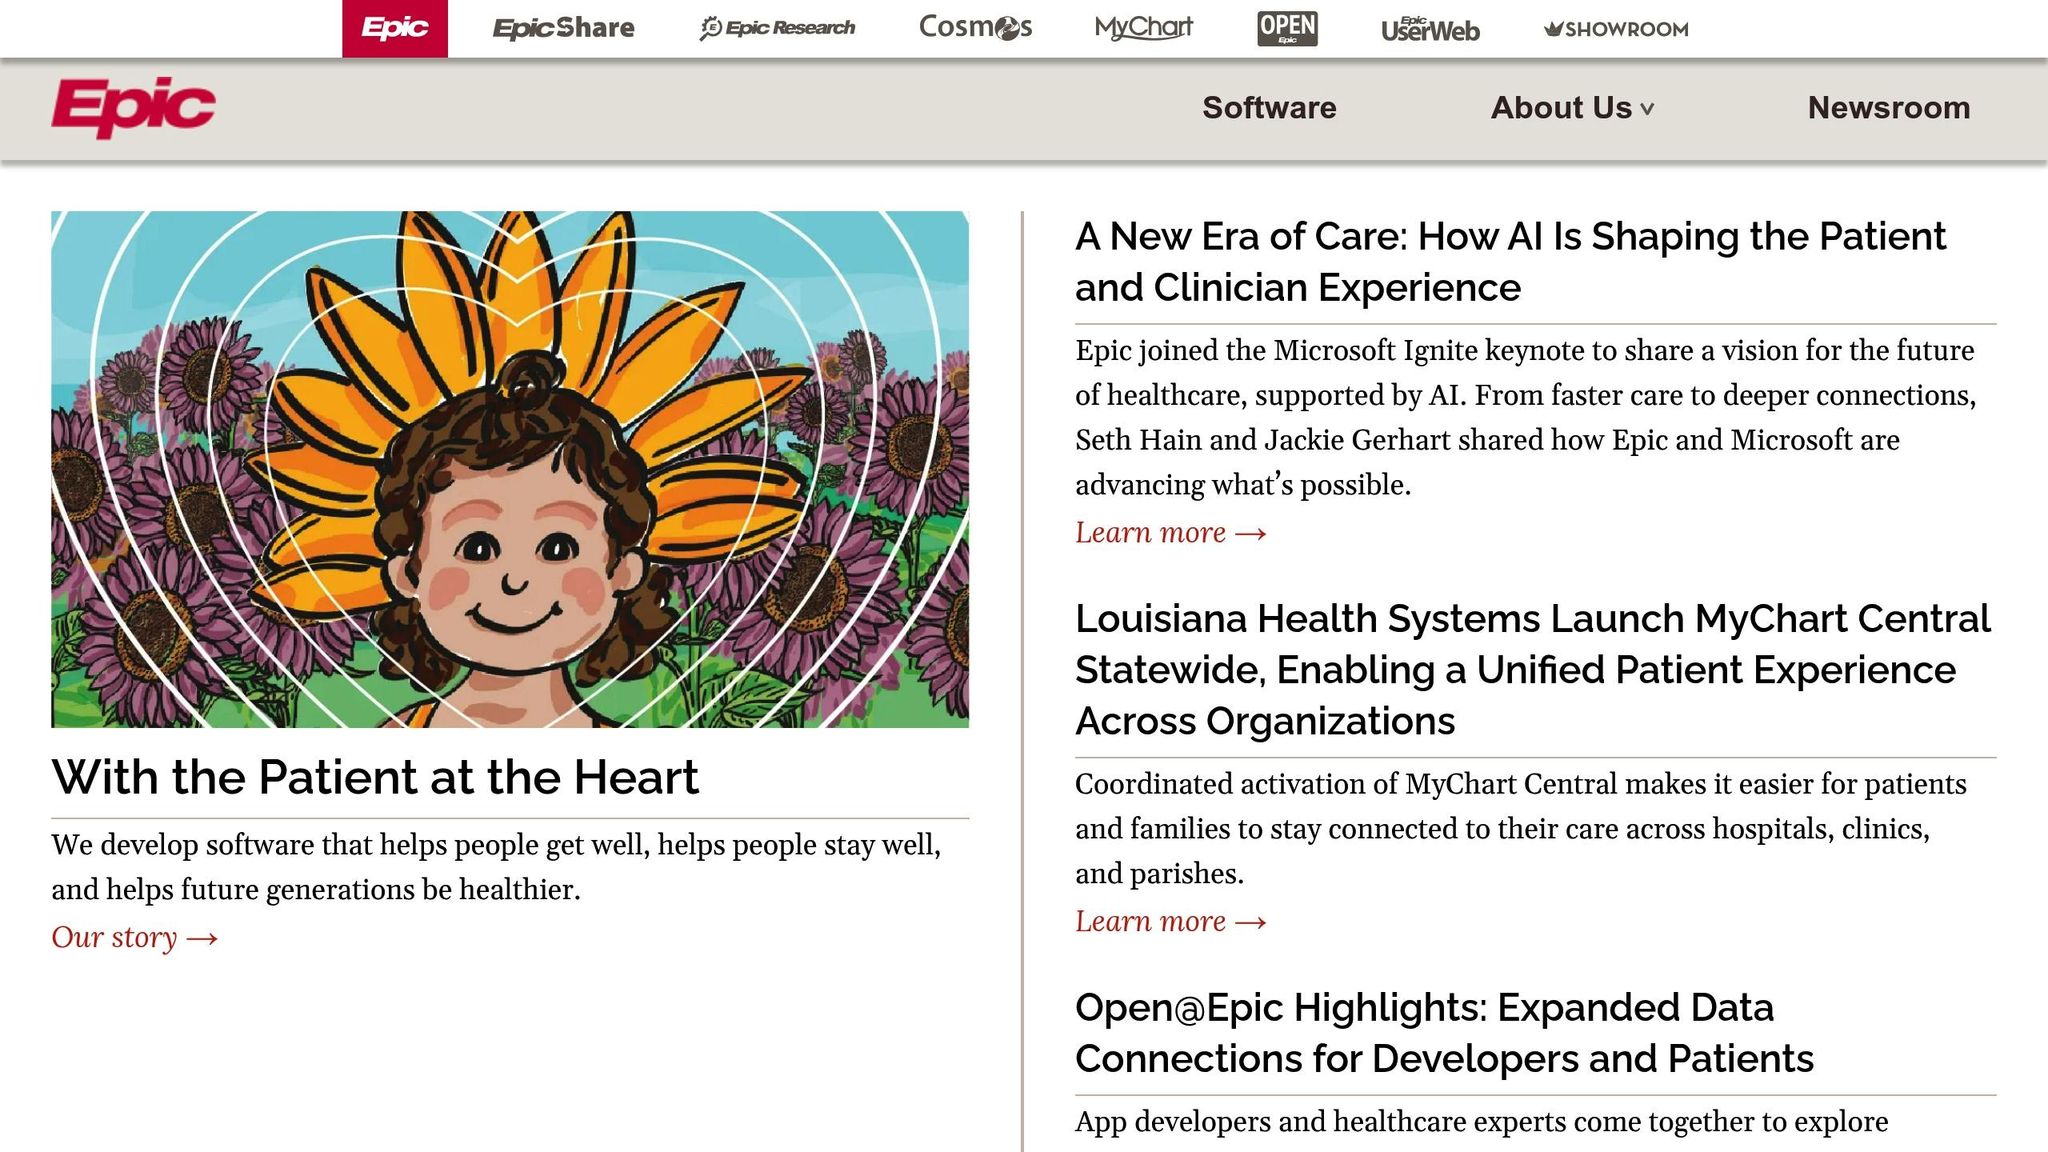Follow the Our story link
Screen dimensions: 2048x1152
pos(136,937)
